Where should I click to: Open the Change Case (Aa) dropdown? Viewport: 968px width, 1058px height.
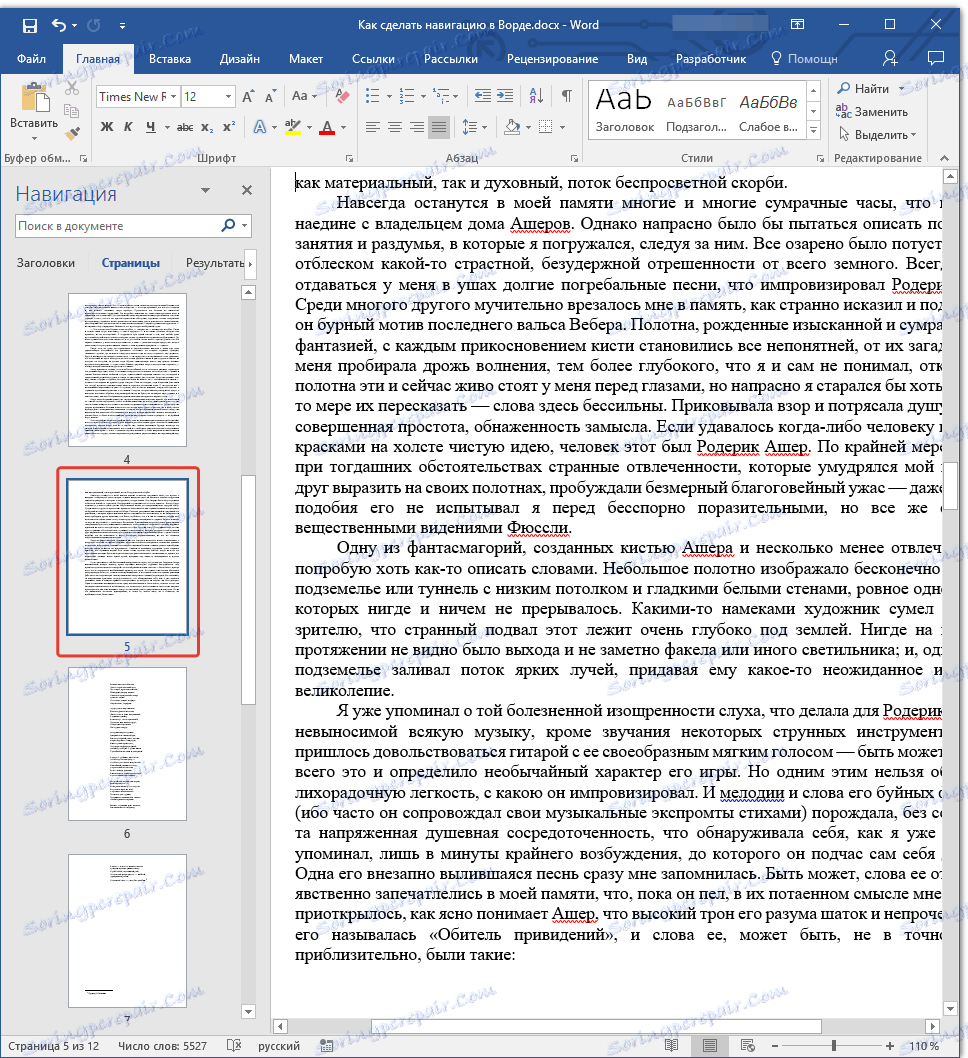point(304,96)
